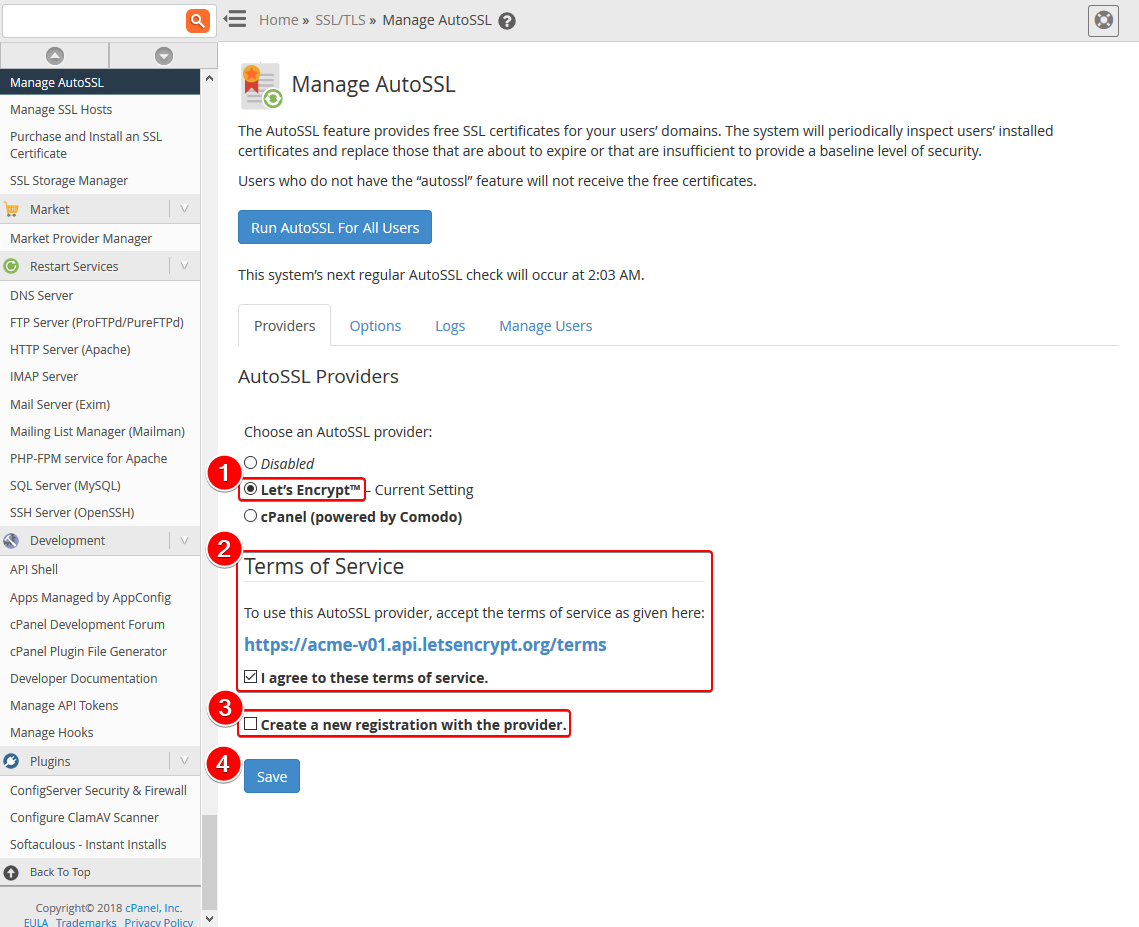
Task: Click the Manage AutoSSL certificate header icon
Action: coord(261,86)
